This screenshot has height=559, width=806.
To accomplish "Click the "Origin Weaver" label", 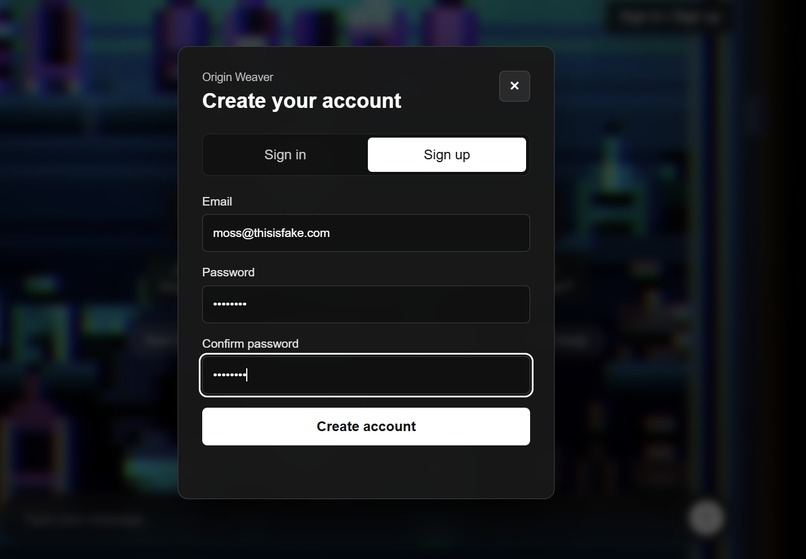I will 237,77.
